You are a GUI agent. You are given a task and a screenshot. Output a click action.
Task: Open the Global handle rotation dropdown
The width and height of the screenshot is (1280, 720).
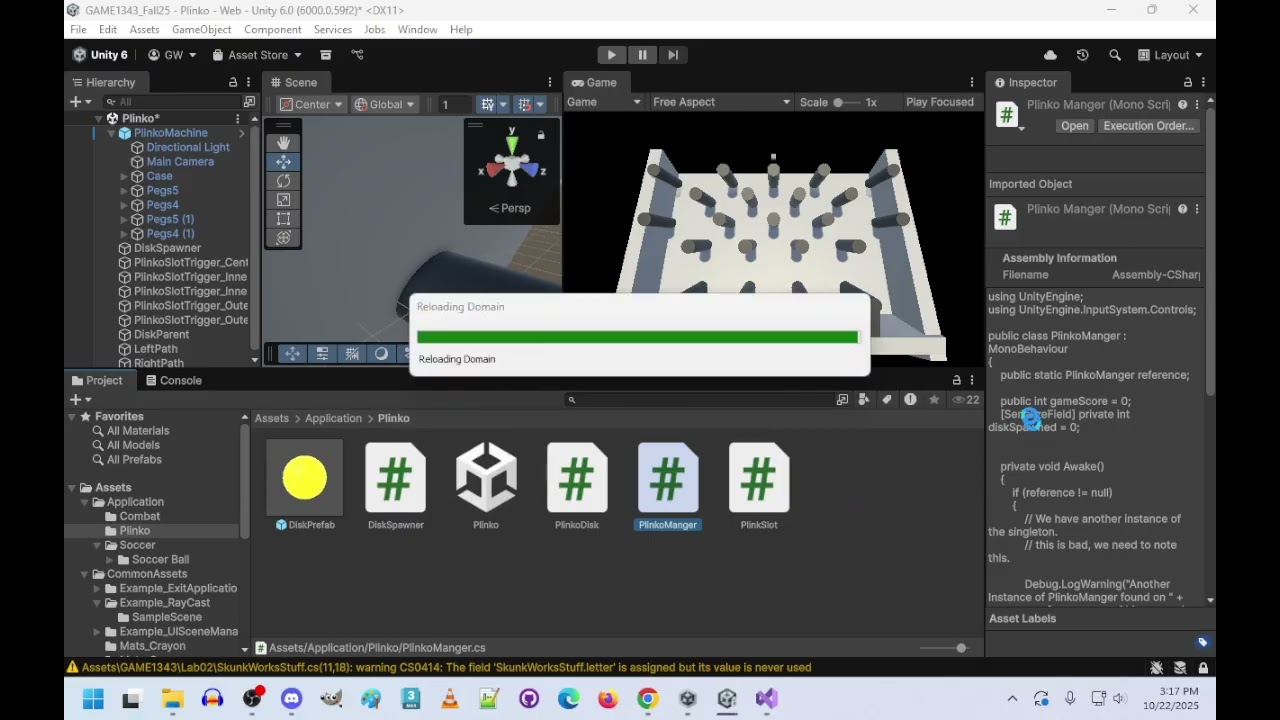coord(384,104)
